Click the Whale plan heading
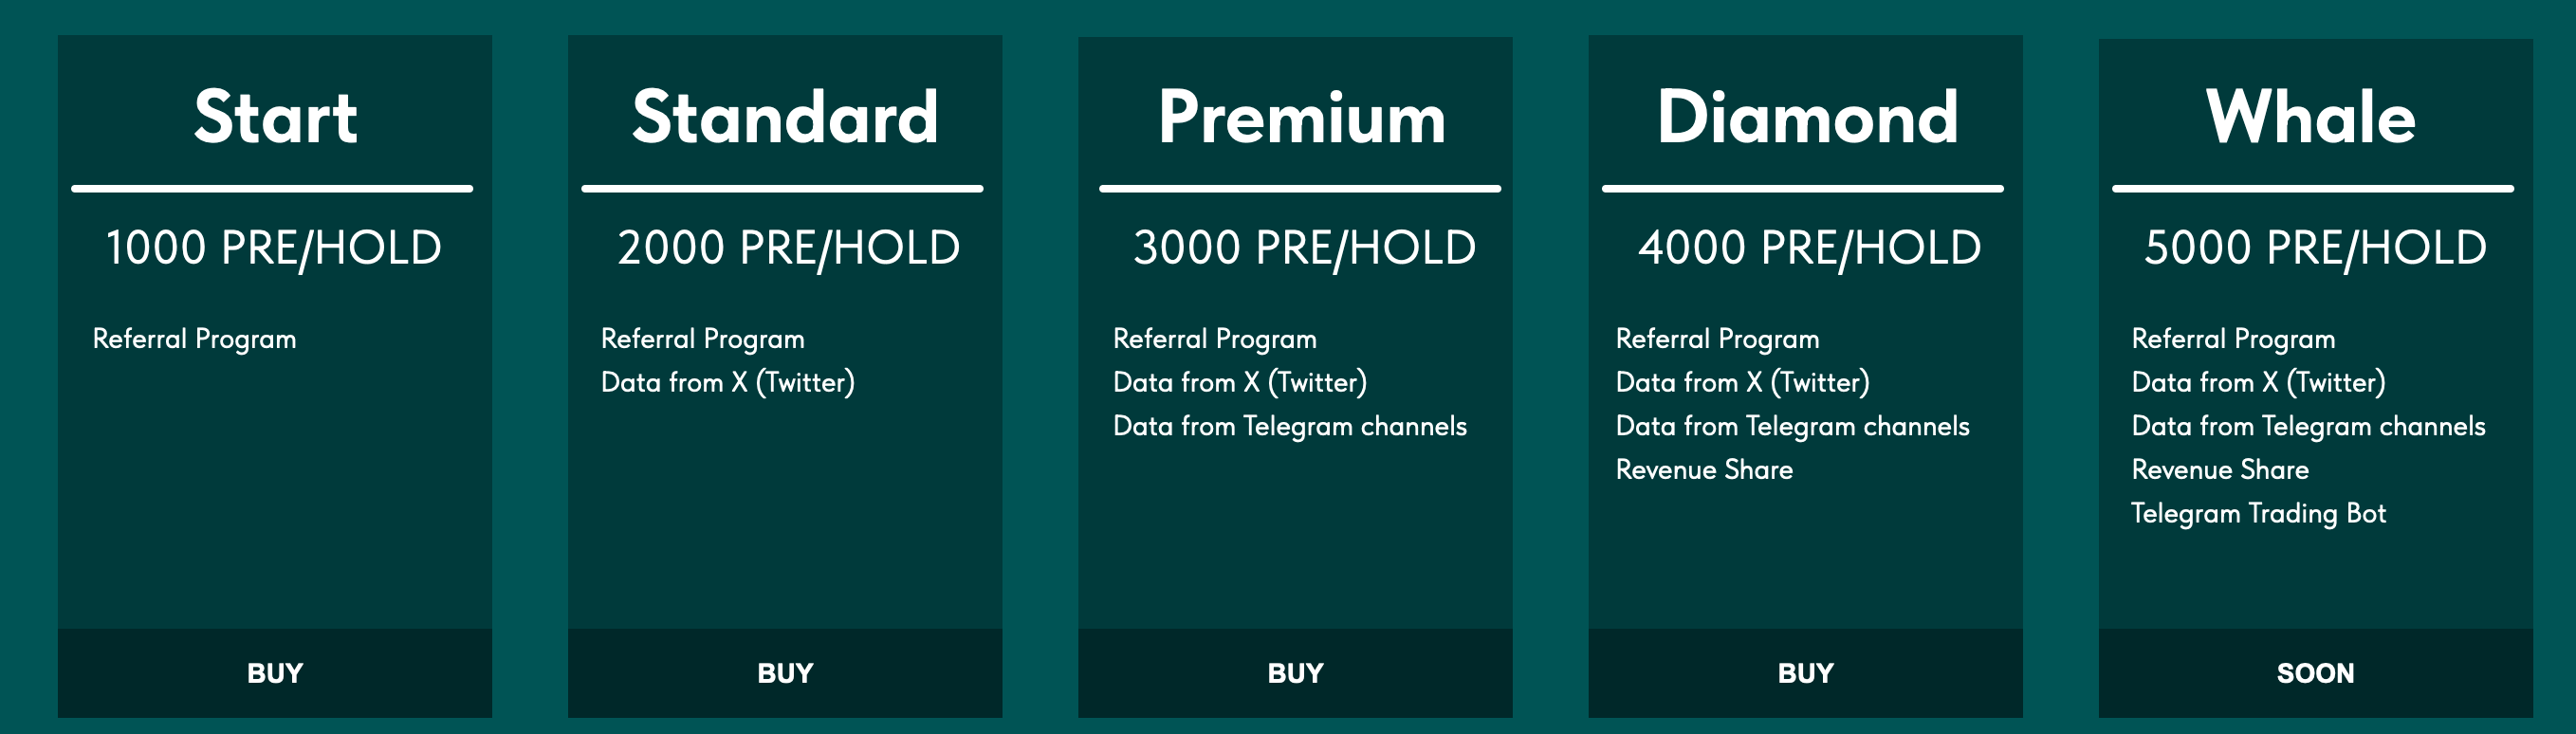 [2310, 117]
